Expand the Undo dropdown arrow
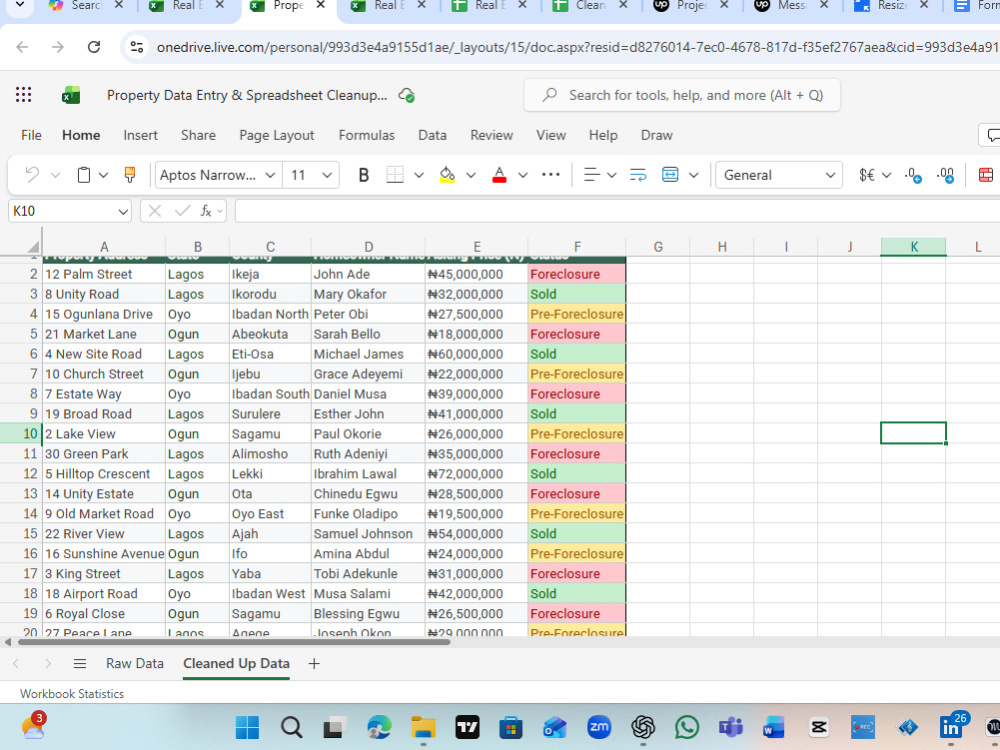 pyautogui.click(x=55, y=175)
